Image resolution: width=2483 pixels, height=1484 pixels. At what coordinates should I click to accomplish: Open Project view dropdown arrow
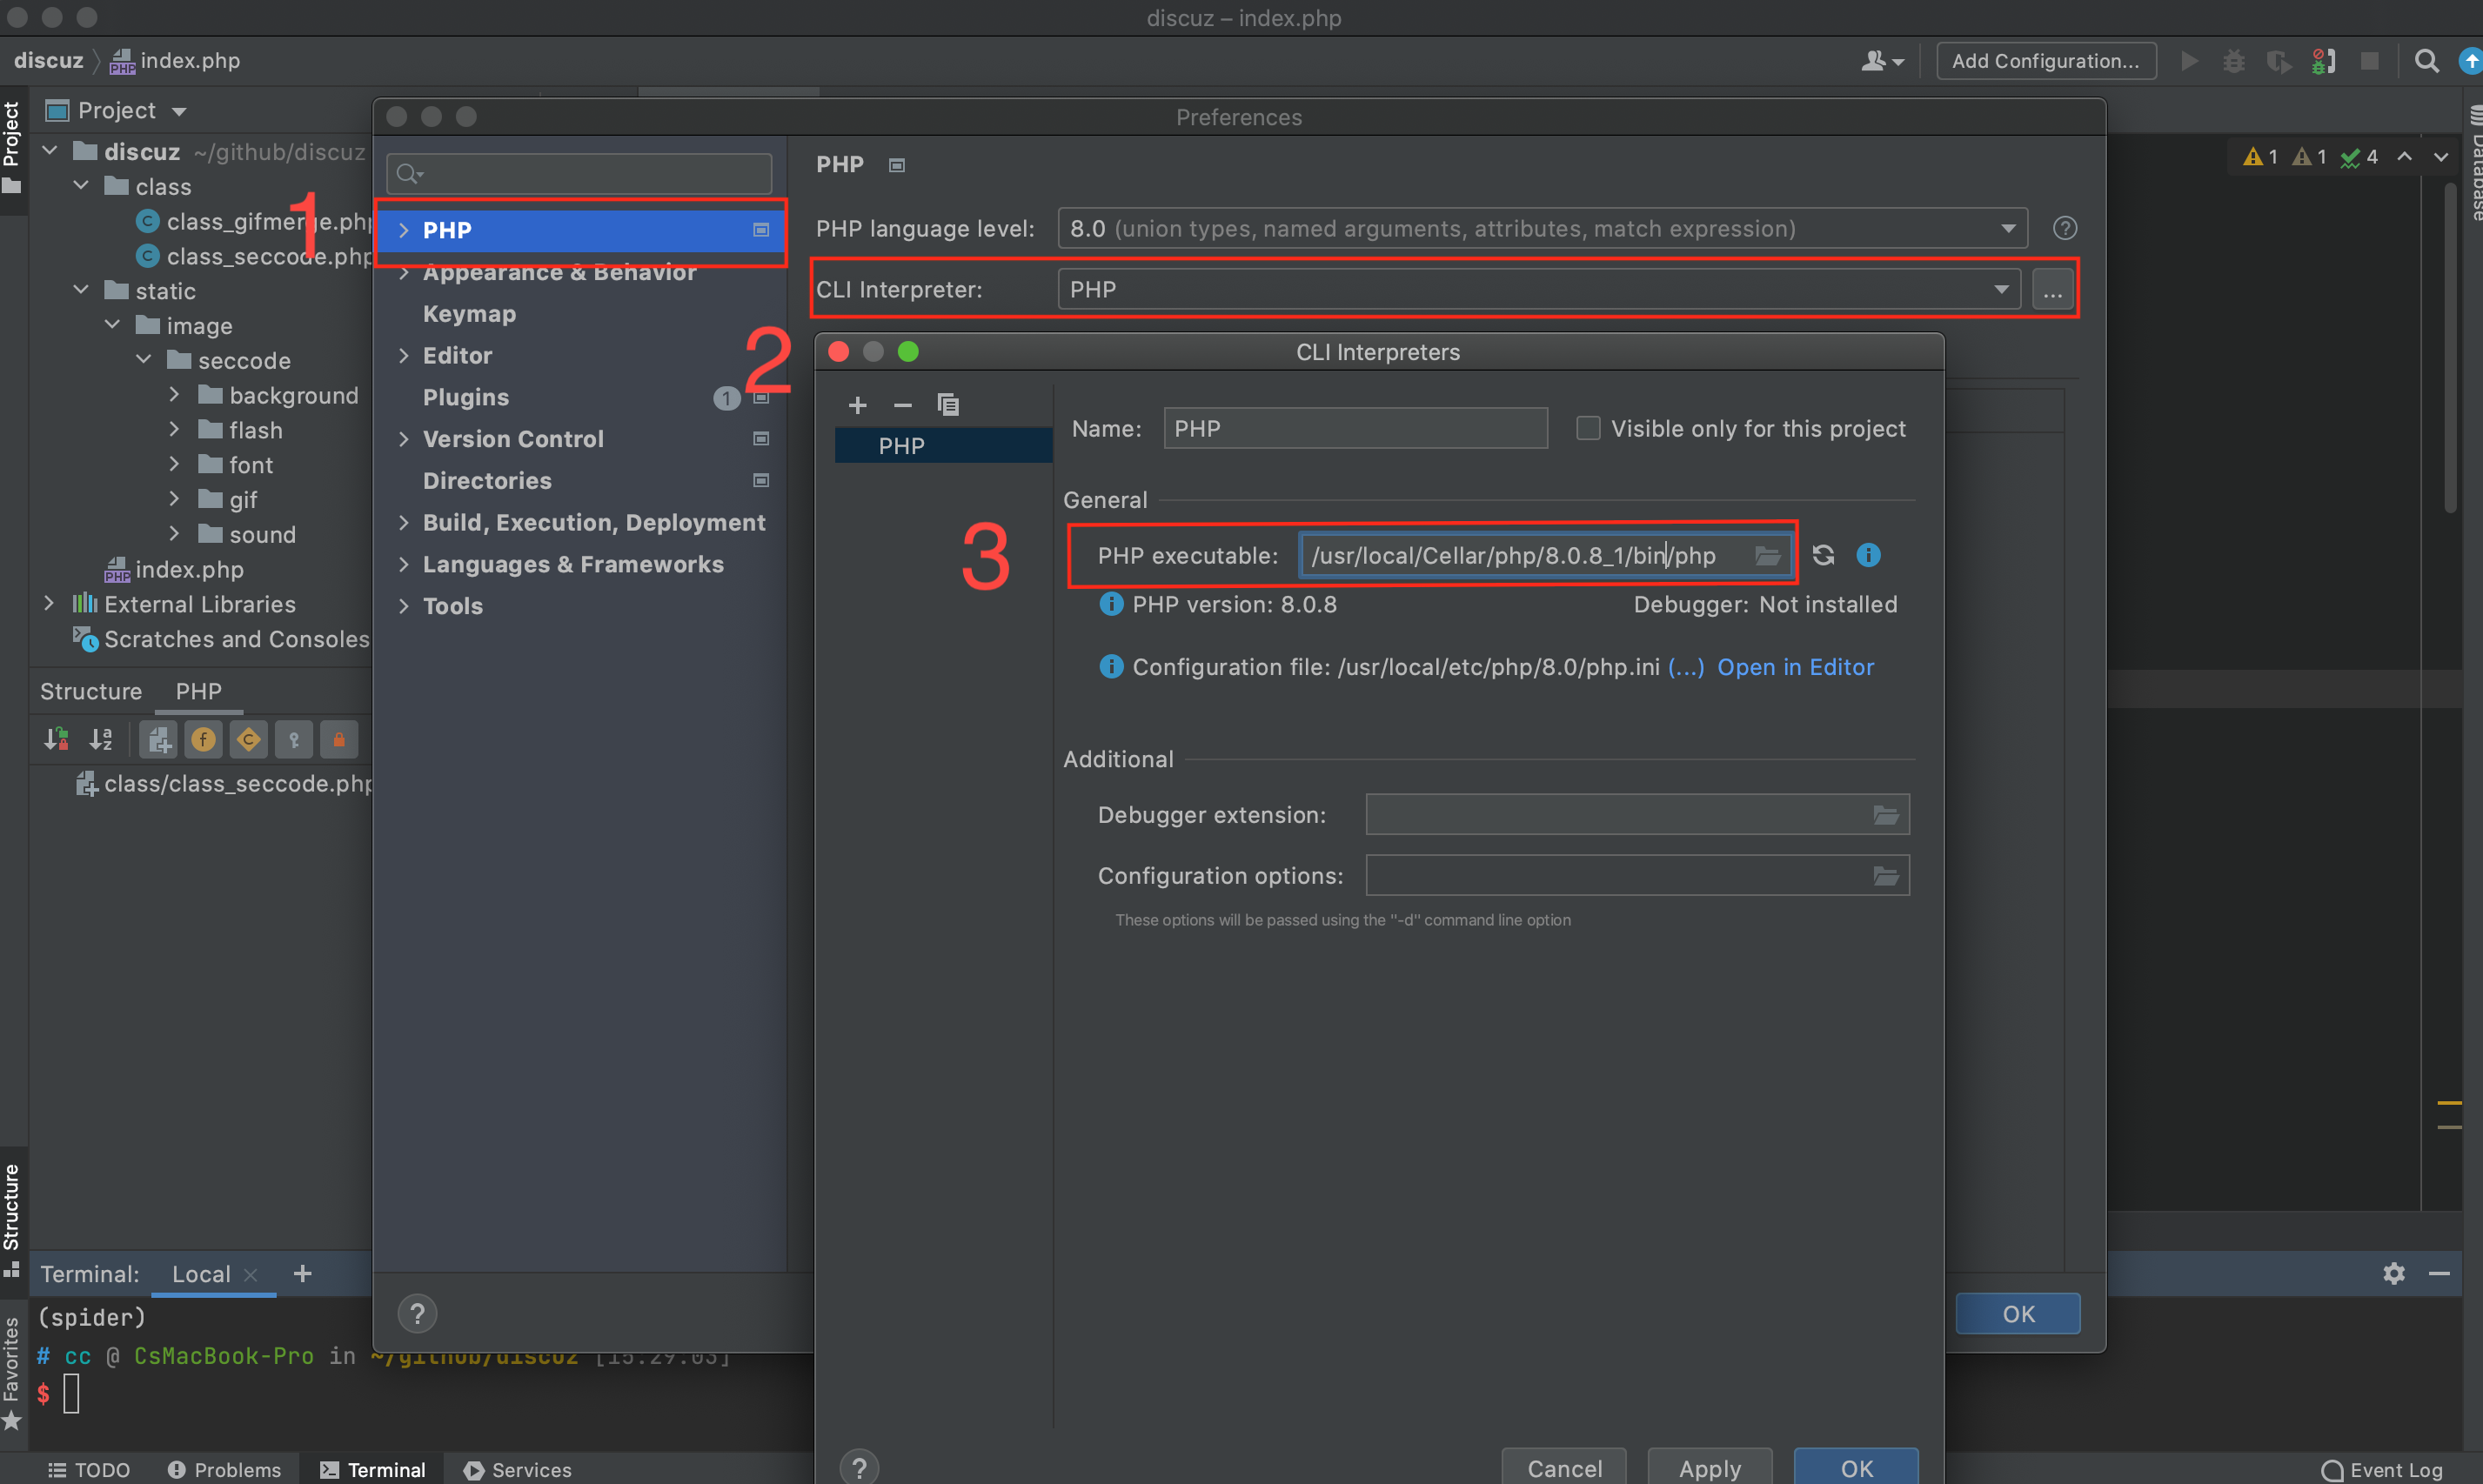pyautogui.click(x=179, y=111)
